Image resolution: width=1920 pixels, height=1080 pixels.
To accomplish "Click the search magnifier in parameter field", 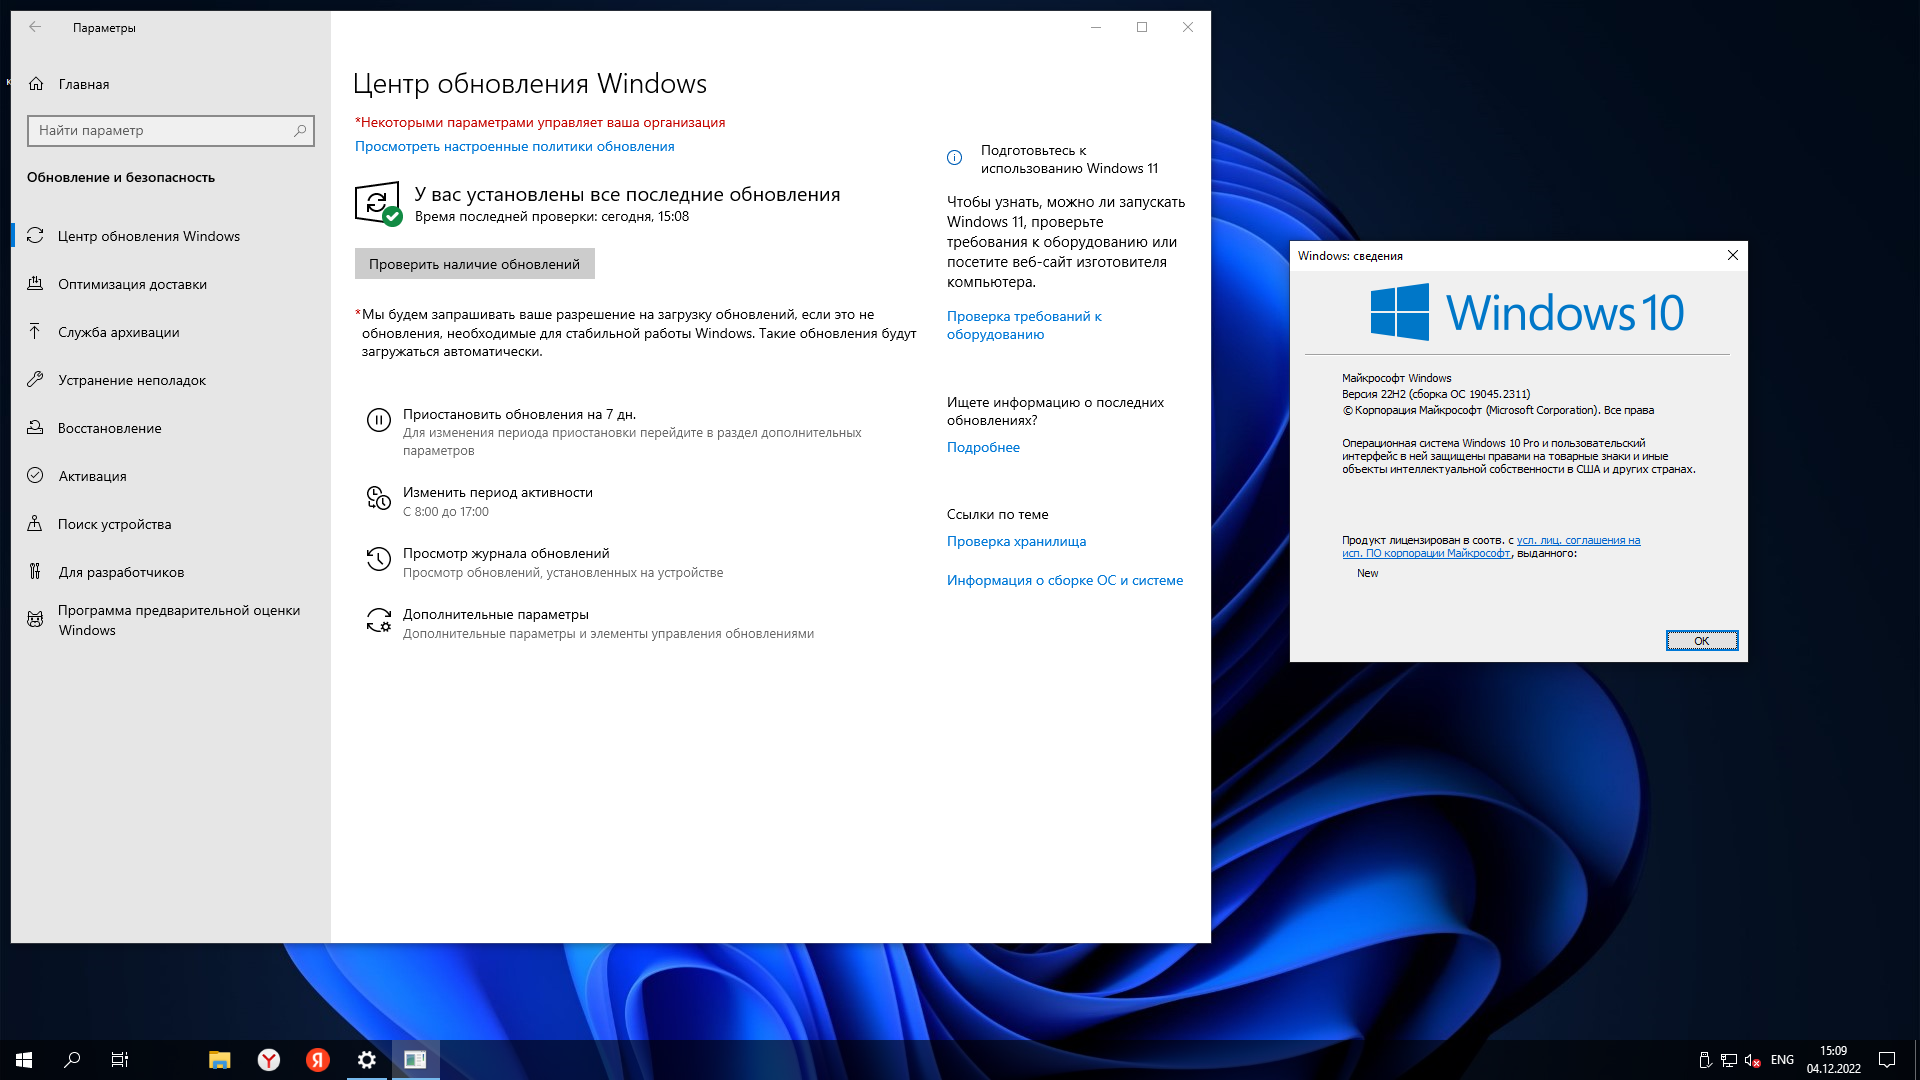I will pyautogui.click(x=300, y=131).
